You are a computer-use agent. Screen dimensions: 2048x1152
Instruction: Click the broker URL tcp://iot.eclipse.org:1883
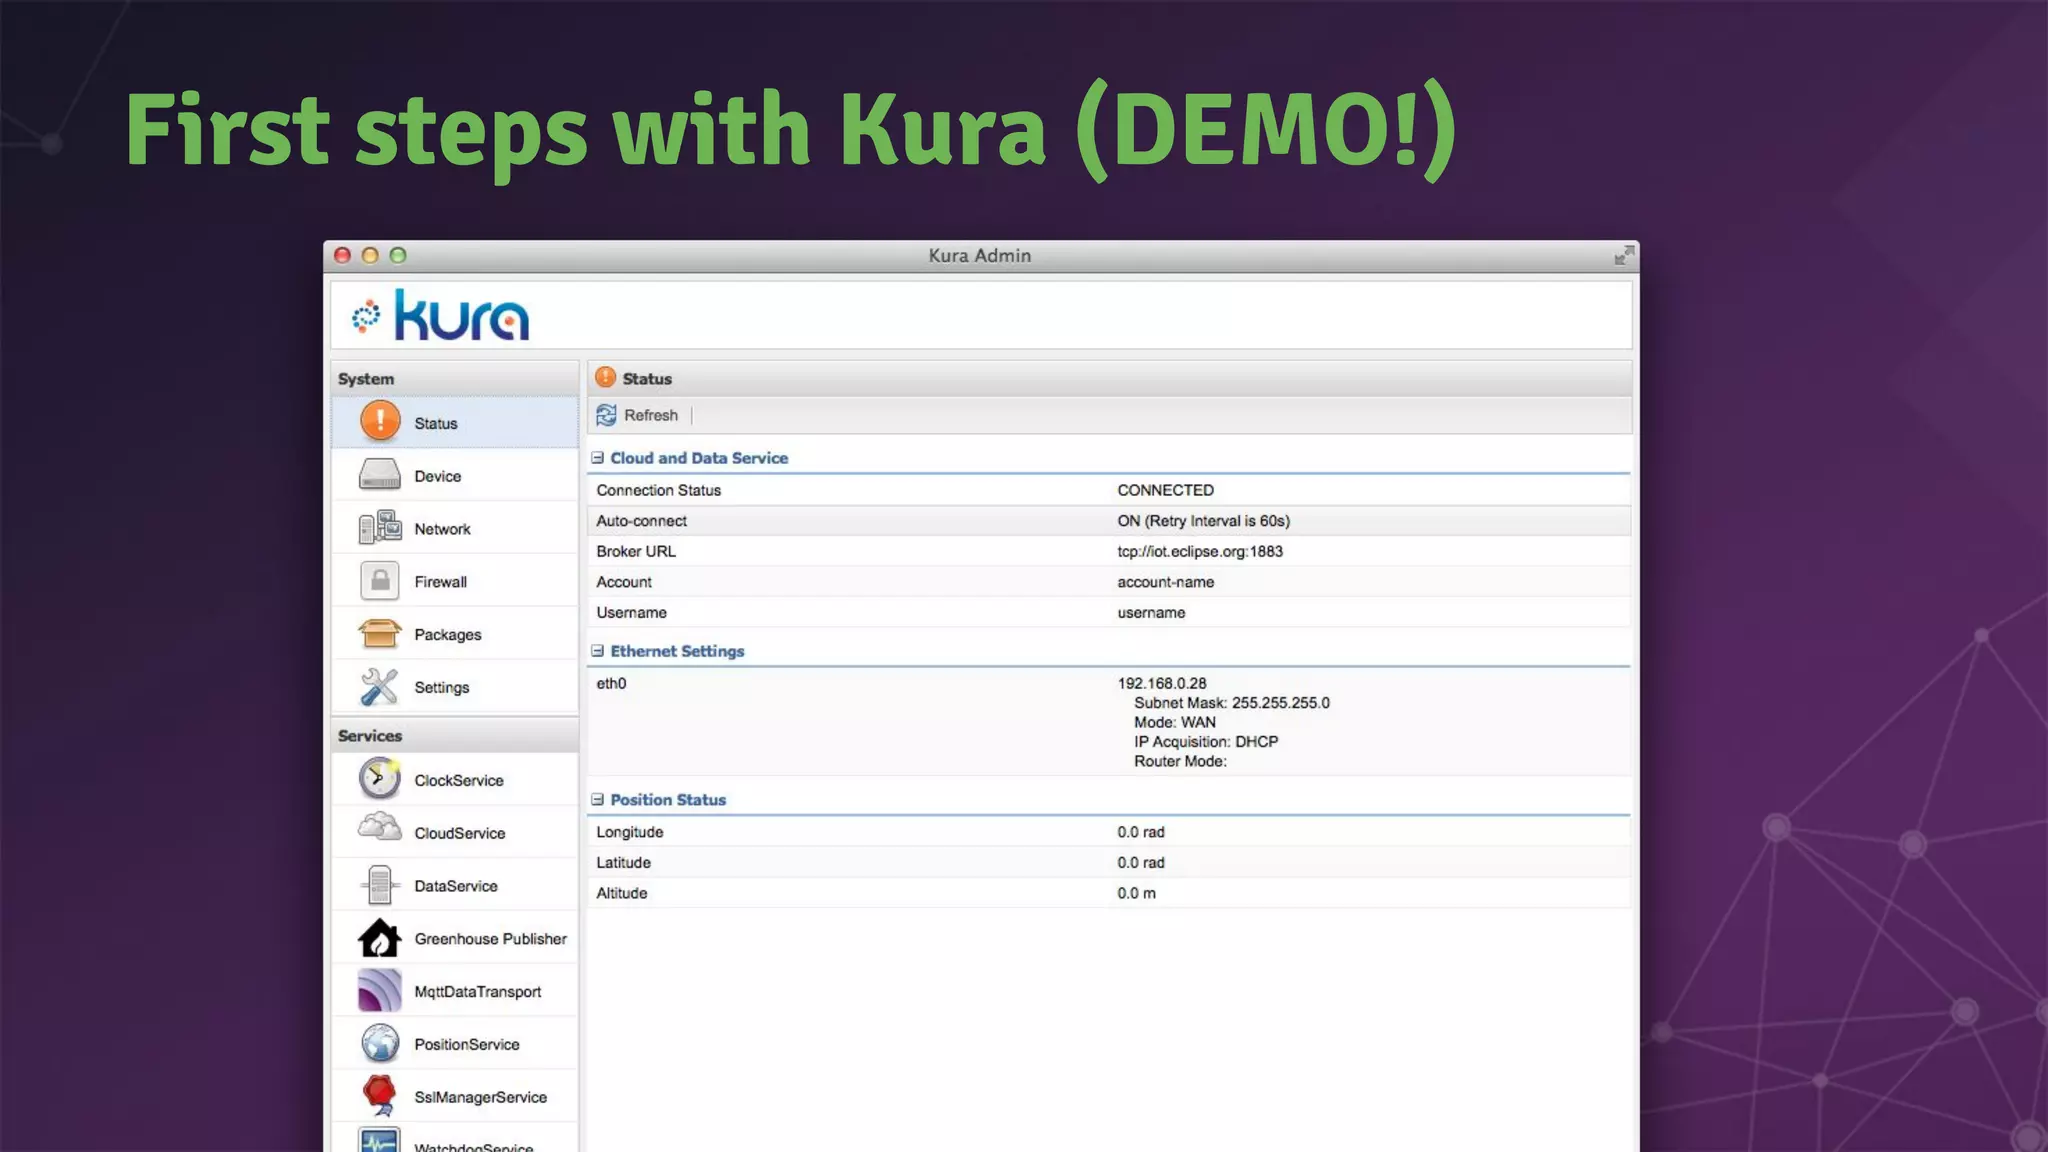pyautogui.click(x=1200, y=552)
